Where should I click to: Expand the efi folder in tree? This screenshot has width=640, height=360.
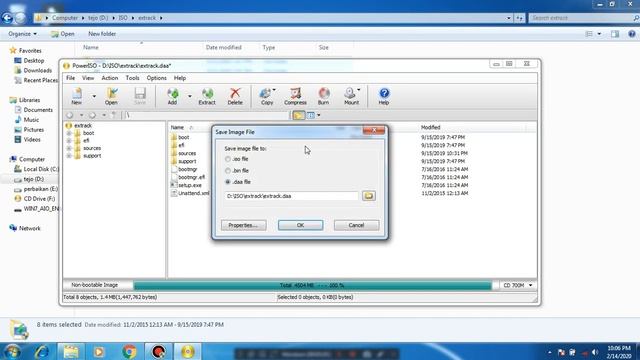(x=69, y=140)
